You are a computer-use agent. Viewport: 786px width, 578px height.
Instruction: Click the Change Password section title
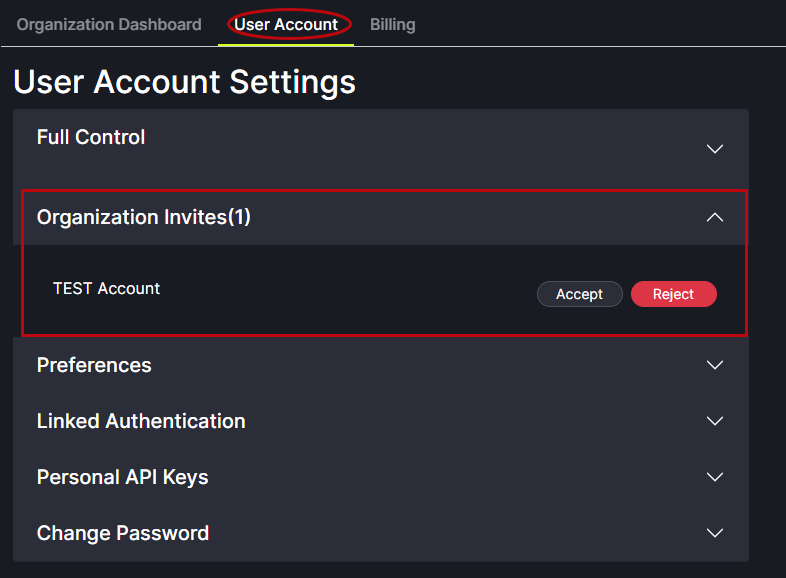tap(123, 533)
